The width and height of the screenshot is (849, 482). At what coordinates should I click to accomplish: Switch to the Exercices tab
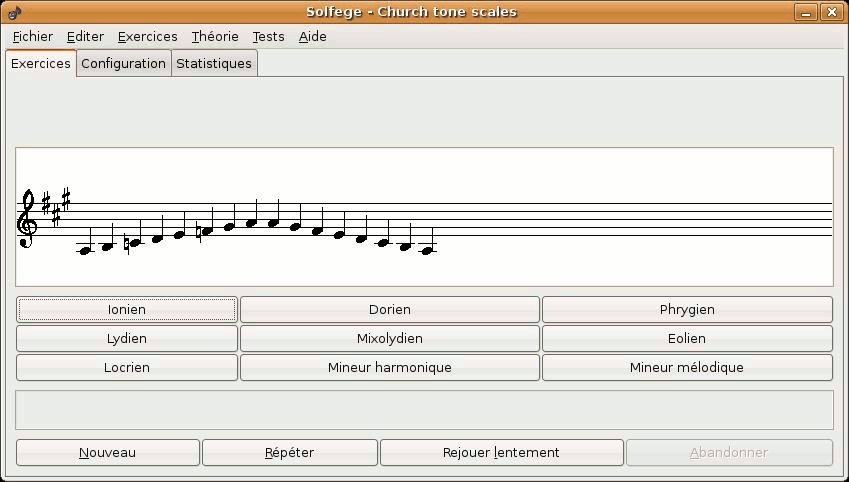[x=41, y=63]
